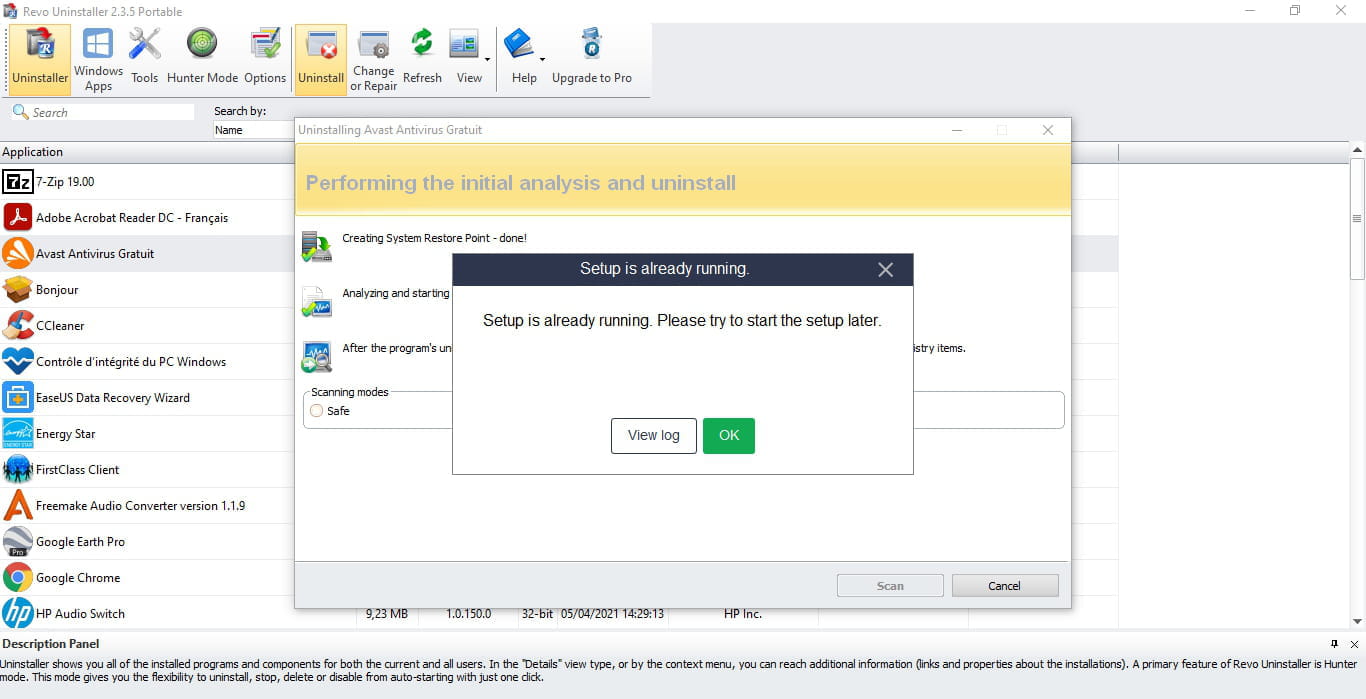Click Change or Repair toolbar icon

[x=374, y=60]
